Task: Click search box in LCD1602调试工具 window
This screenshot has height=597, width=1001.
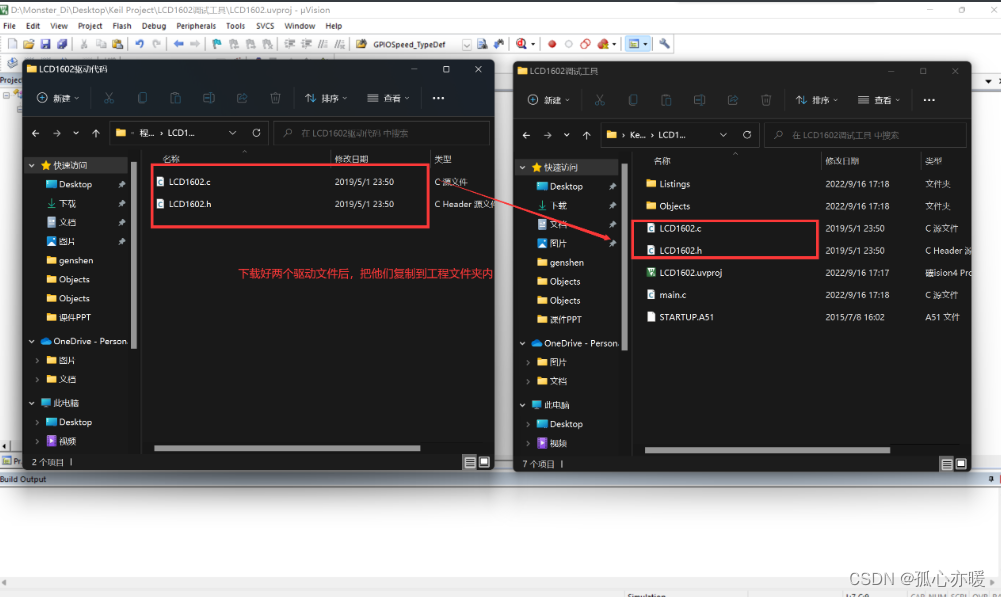Action: tap(865, 135)
